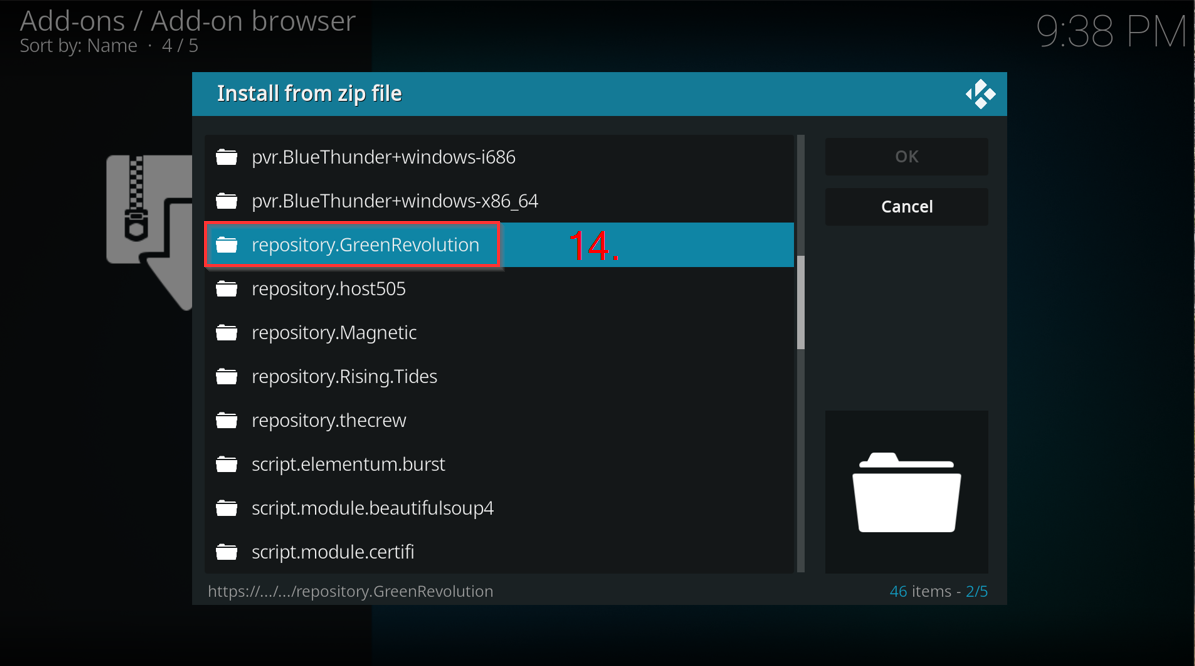Screen dimensions: 1195x666
Task: Open the repository.Magnetic folder
Action: pyautogui.click(x=499, y=333)
